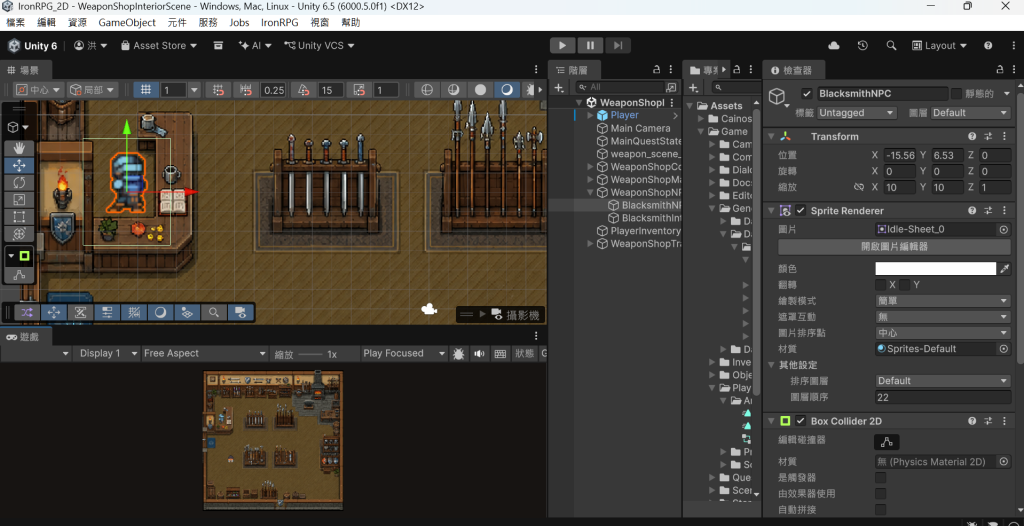Switch scene to wireframe draw mode
The width and height of the screenshot is (1024, 526).
click(427, 90)
